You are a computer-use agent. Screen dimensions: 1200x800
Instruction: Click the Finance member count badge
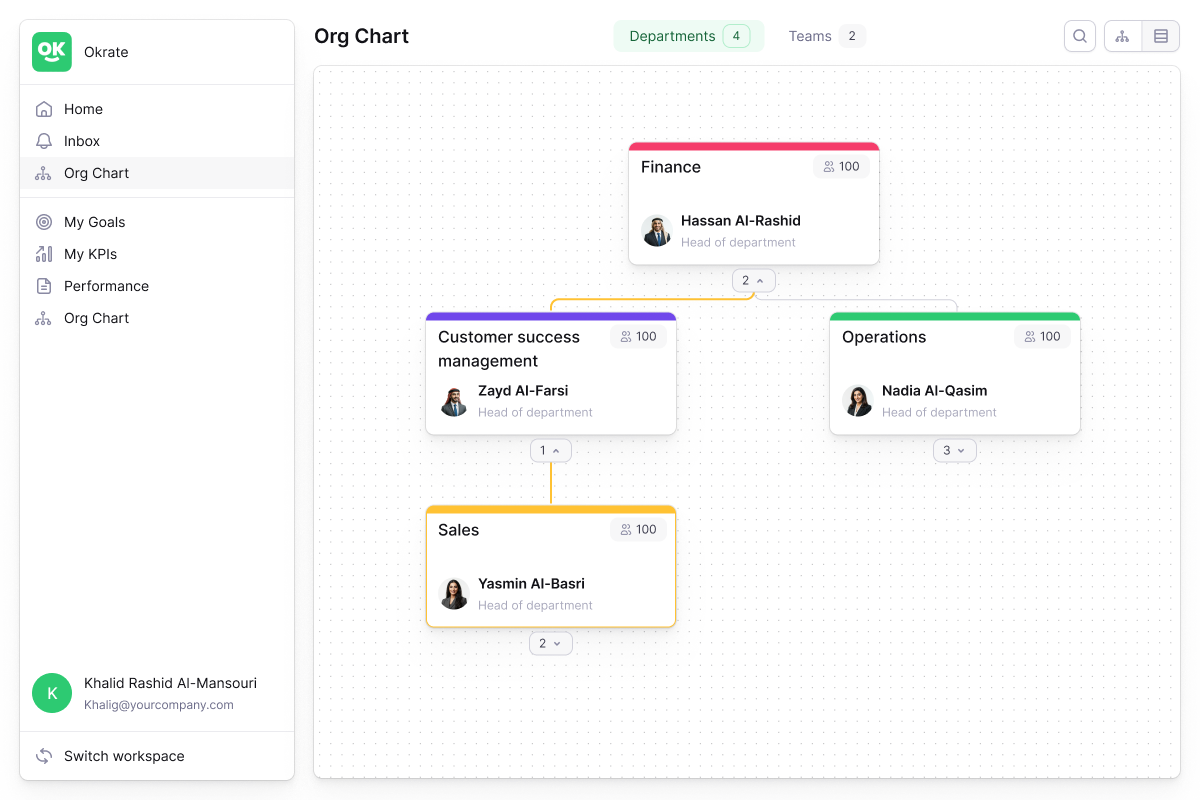tap(841, 167)
